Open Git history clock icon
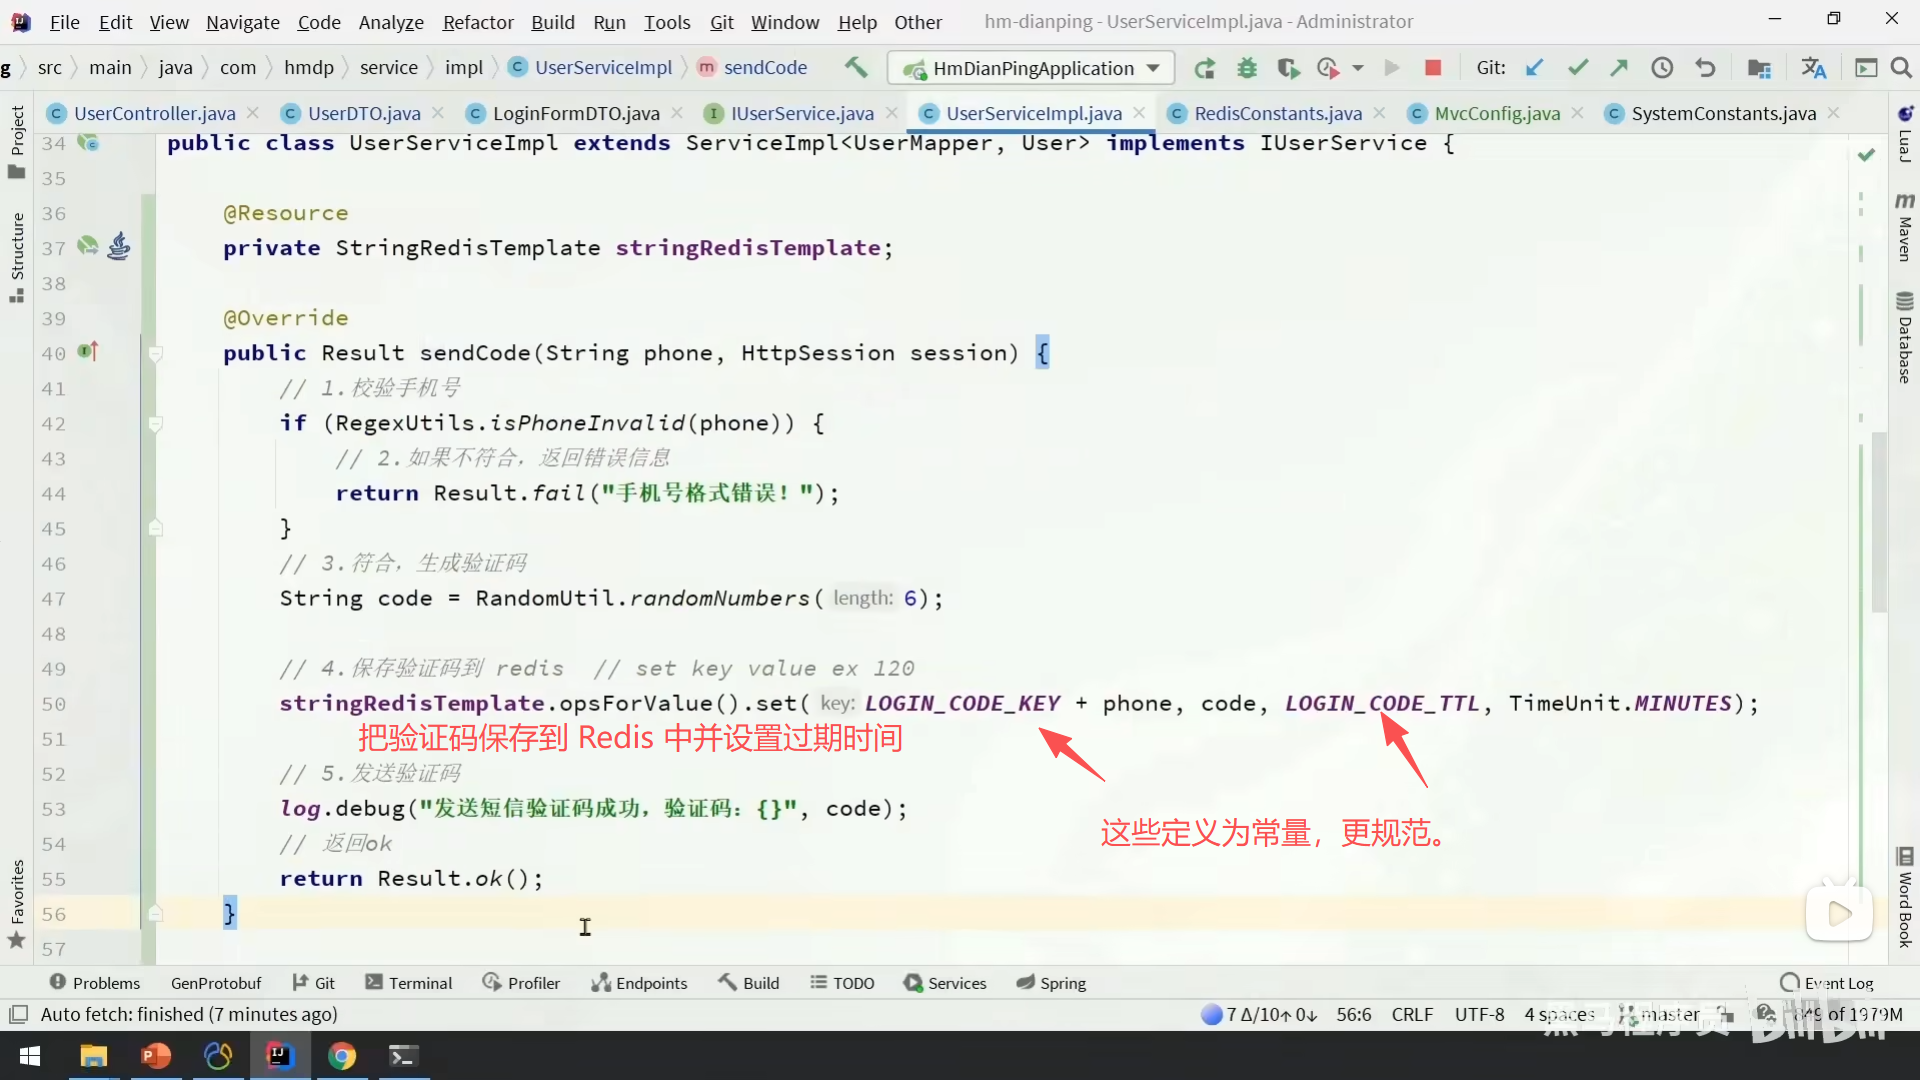 coord(1662,67)
